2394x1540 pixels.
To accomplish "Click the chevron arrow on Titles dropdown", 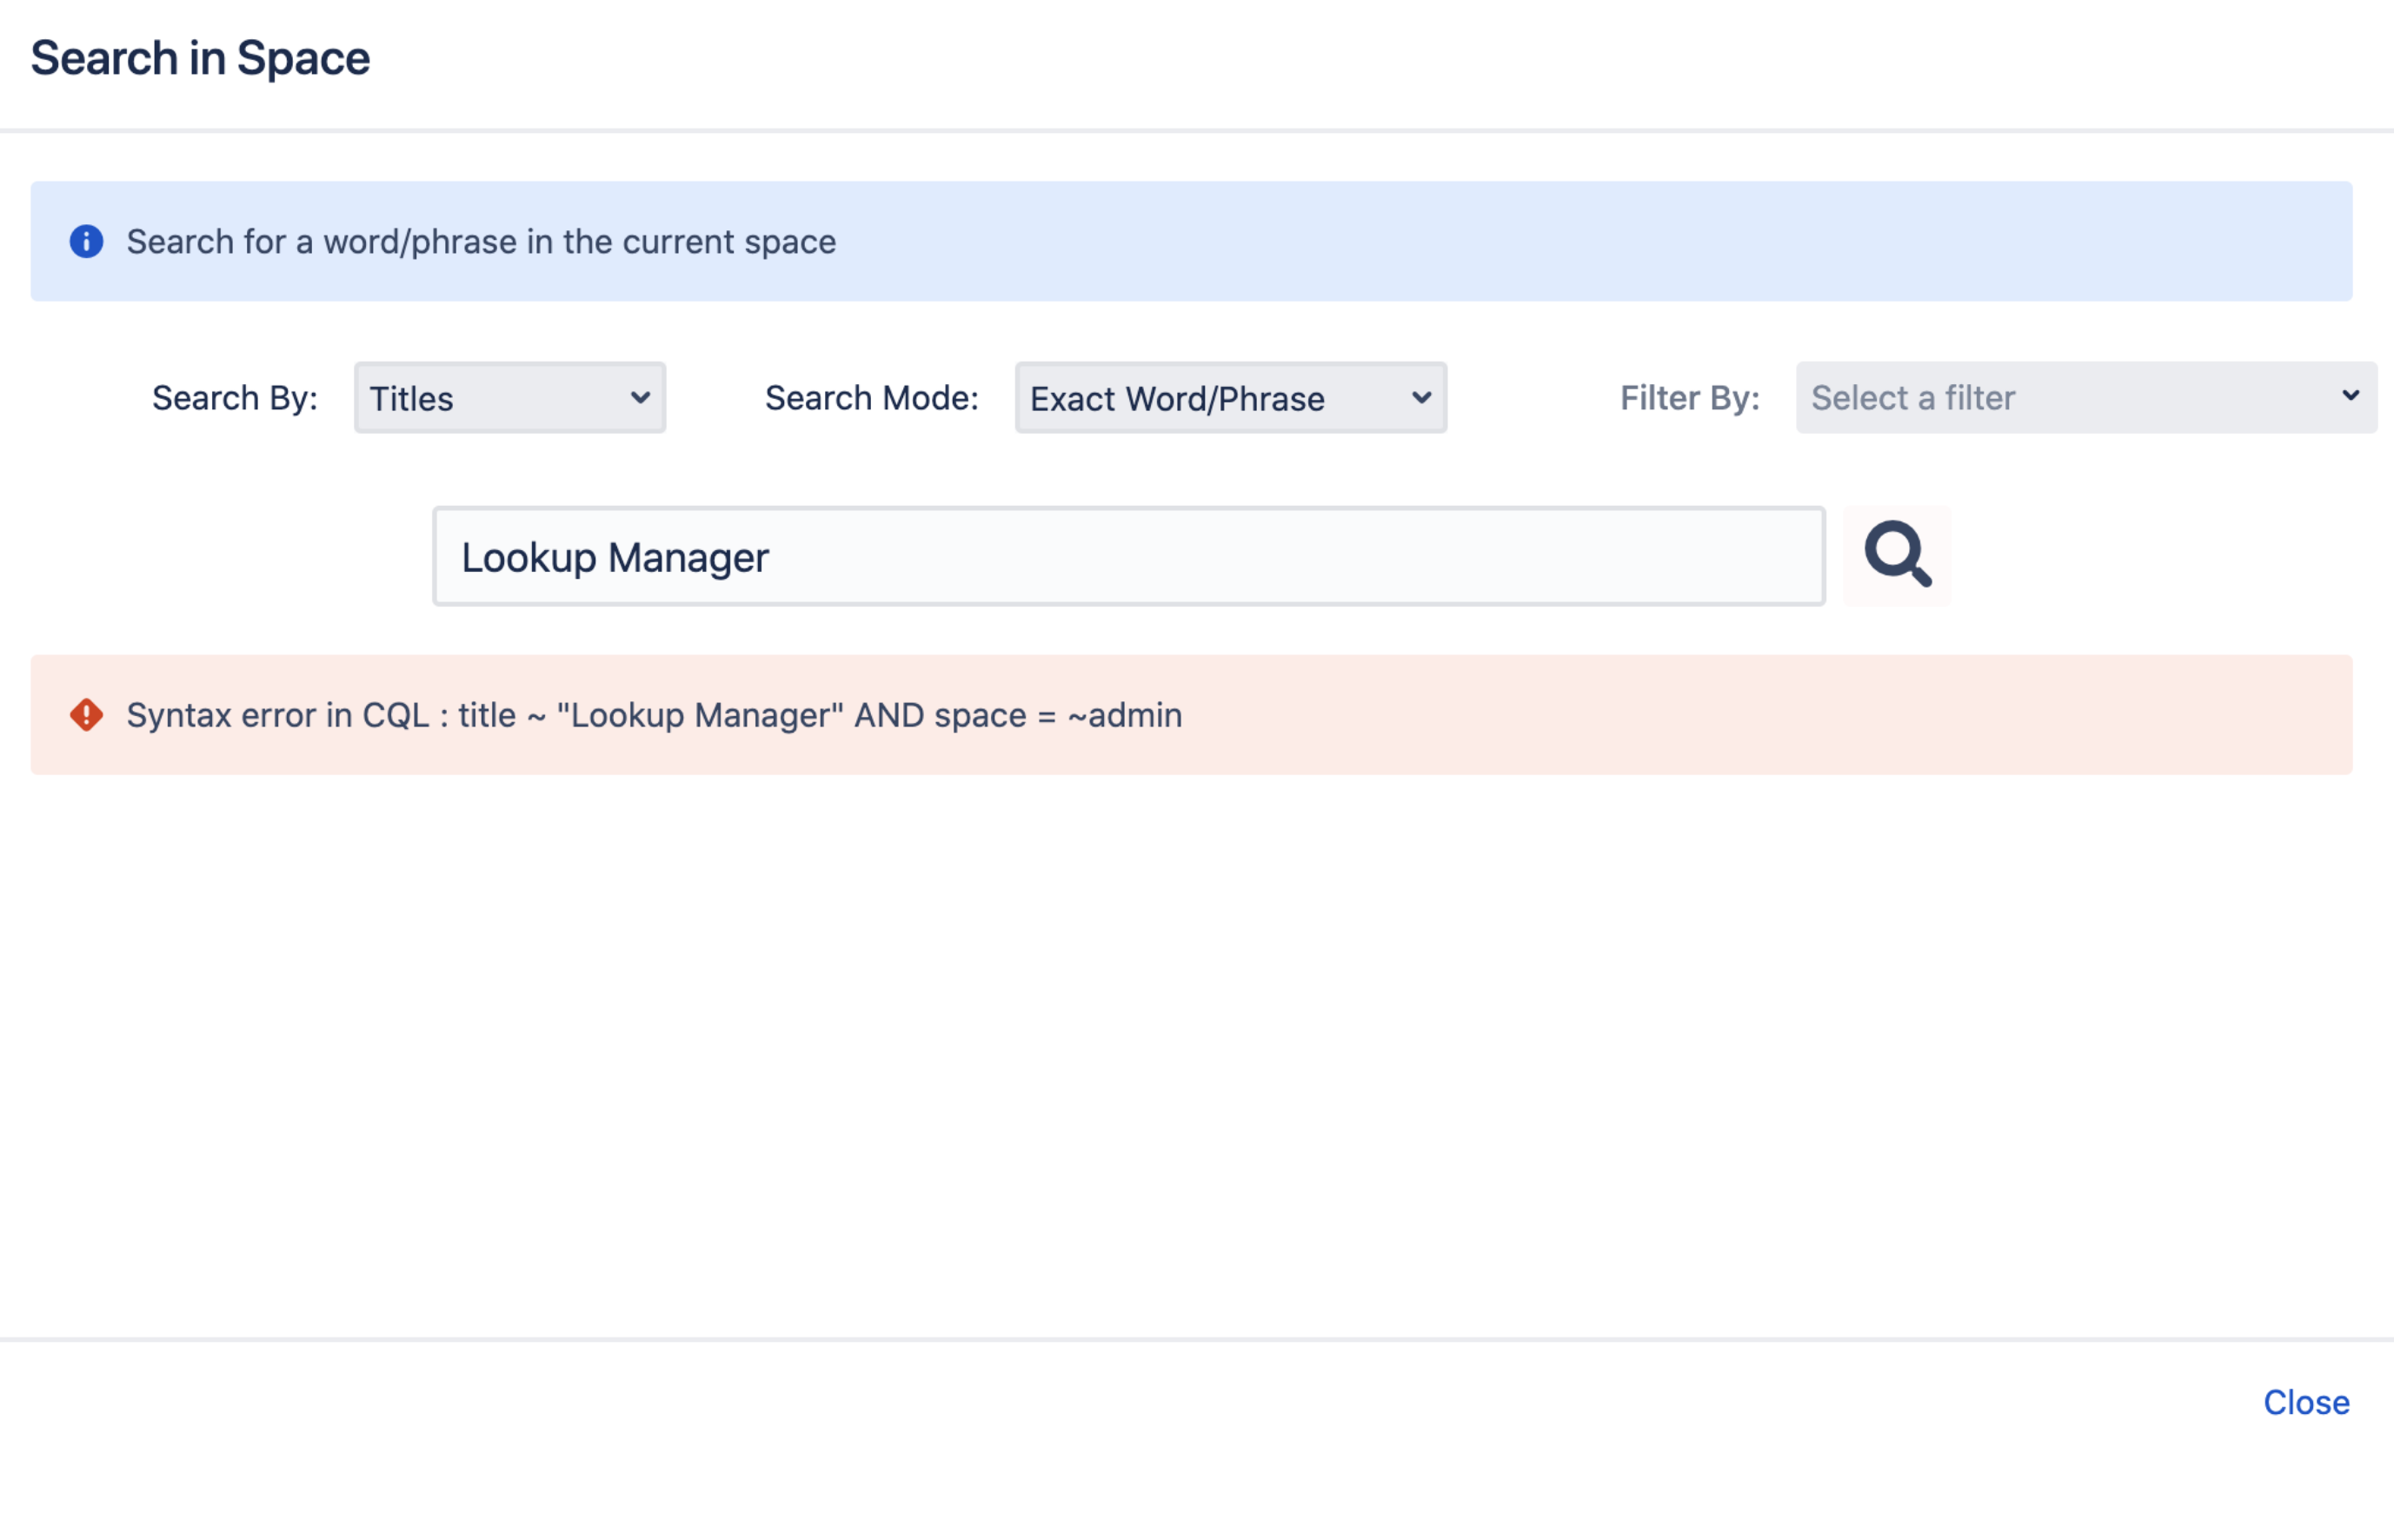I will [640, 398].
